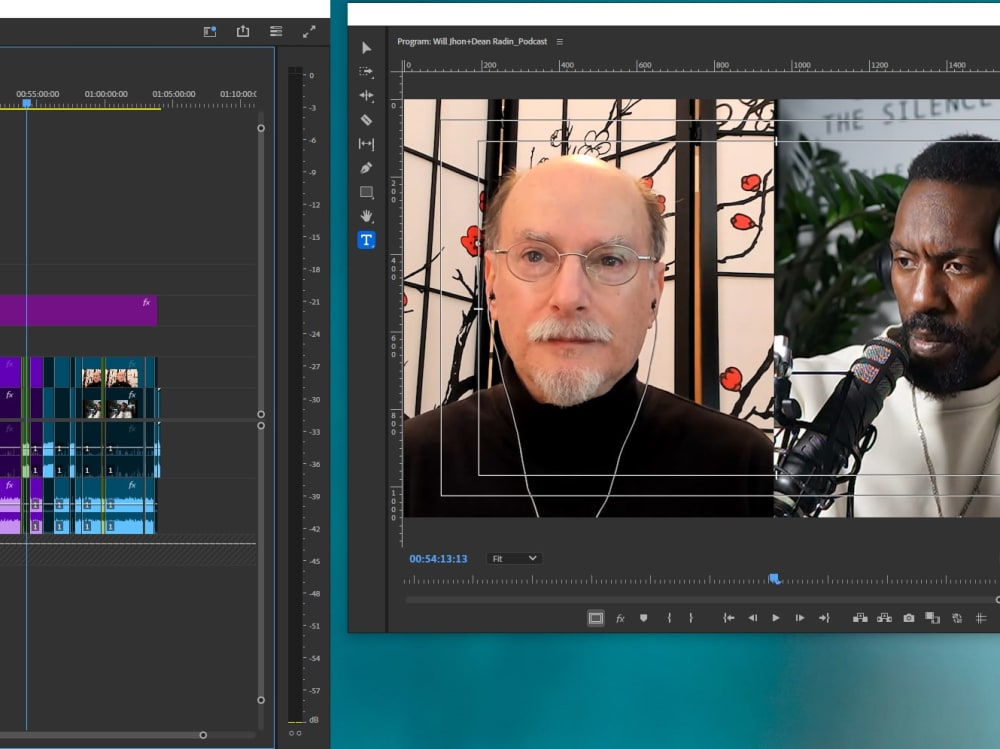Open Quick Export share icon
This screenshot has height=749, width=1000.
click(243, 31)
